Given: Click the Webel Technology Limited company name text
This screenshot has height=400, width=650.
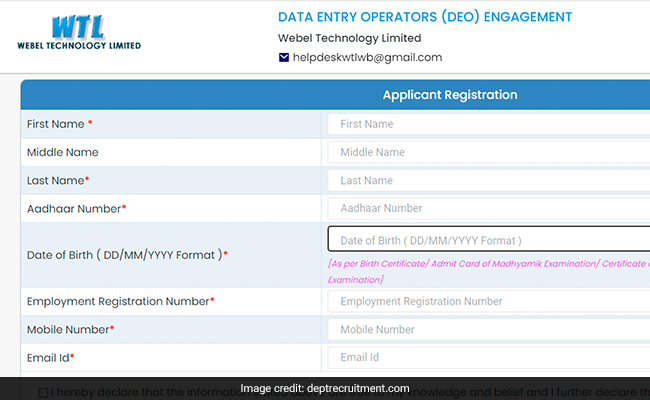Looking at the screenshot, I should tap(349, 38).
